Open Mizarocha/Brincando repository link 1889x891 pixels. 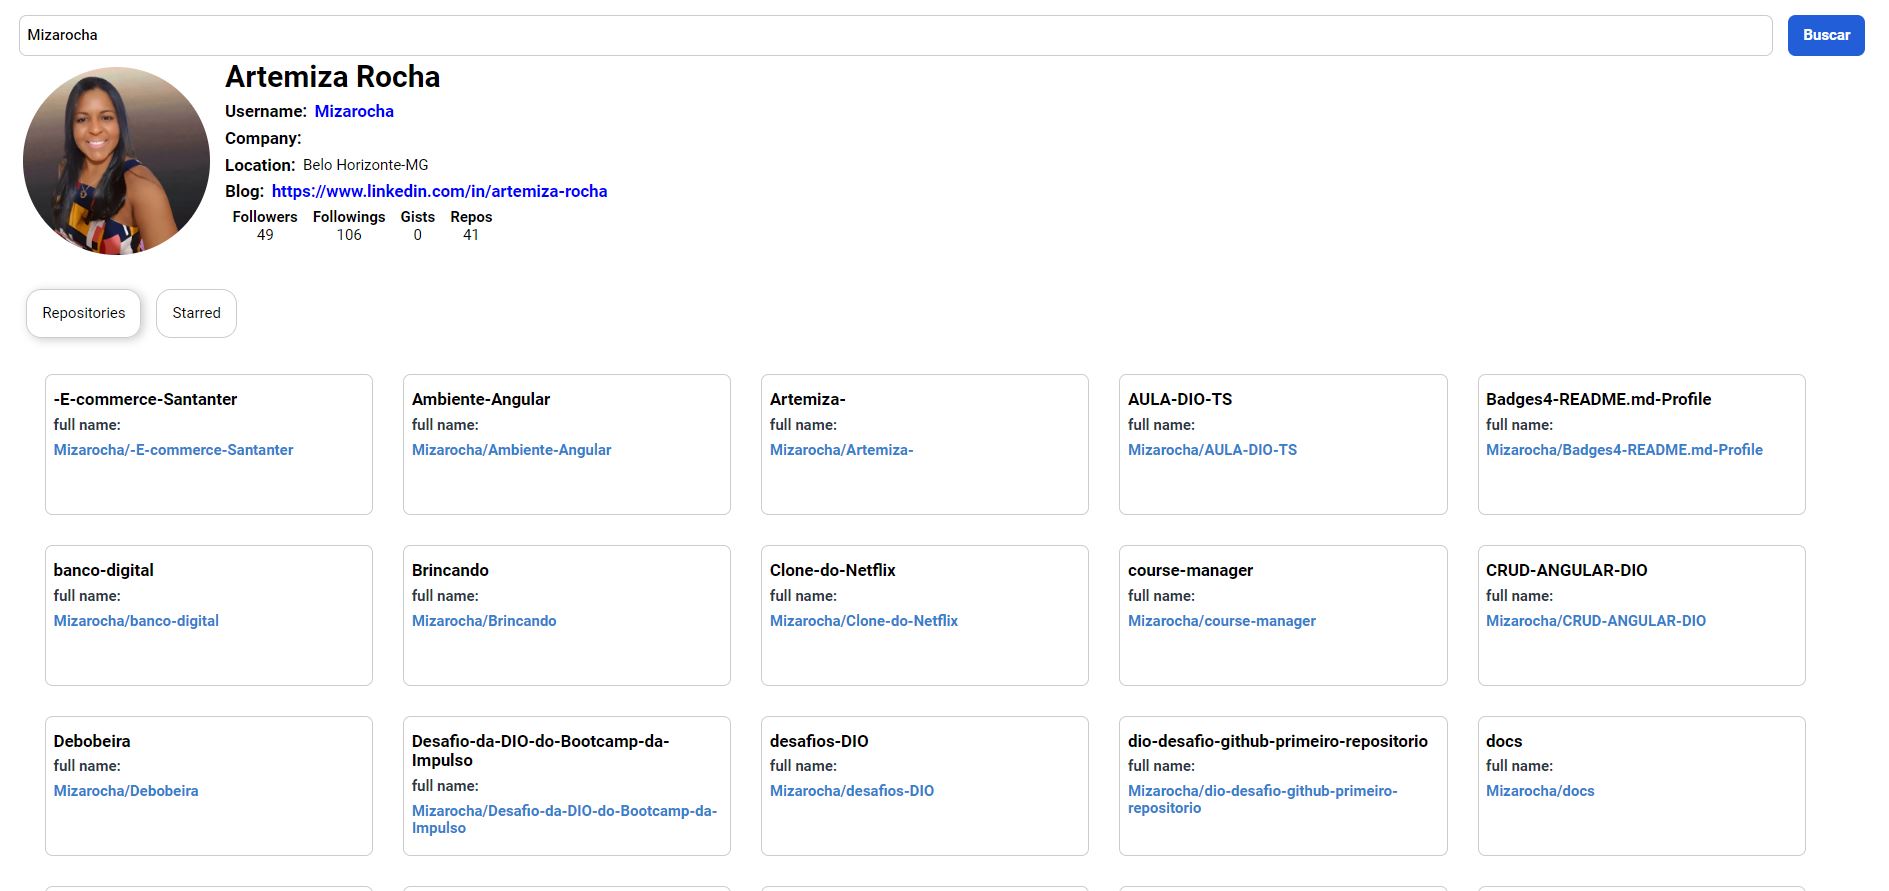tap(484, 621)
